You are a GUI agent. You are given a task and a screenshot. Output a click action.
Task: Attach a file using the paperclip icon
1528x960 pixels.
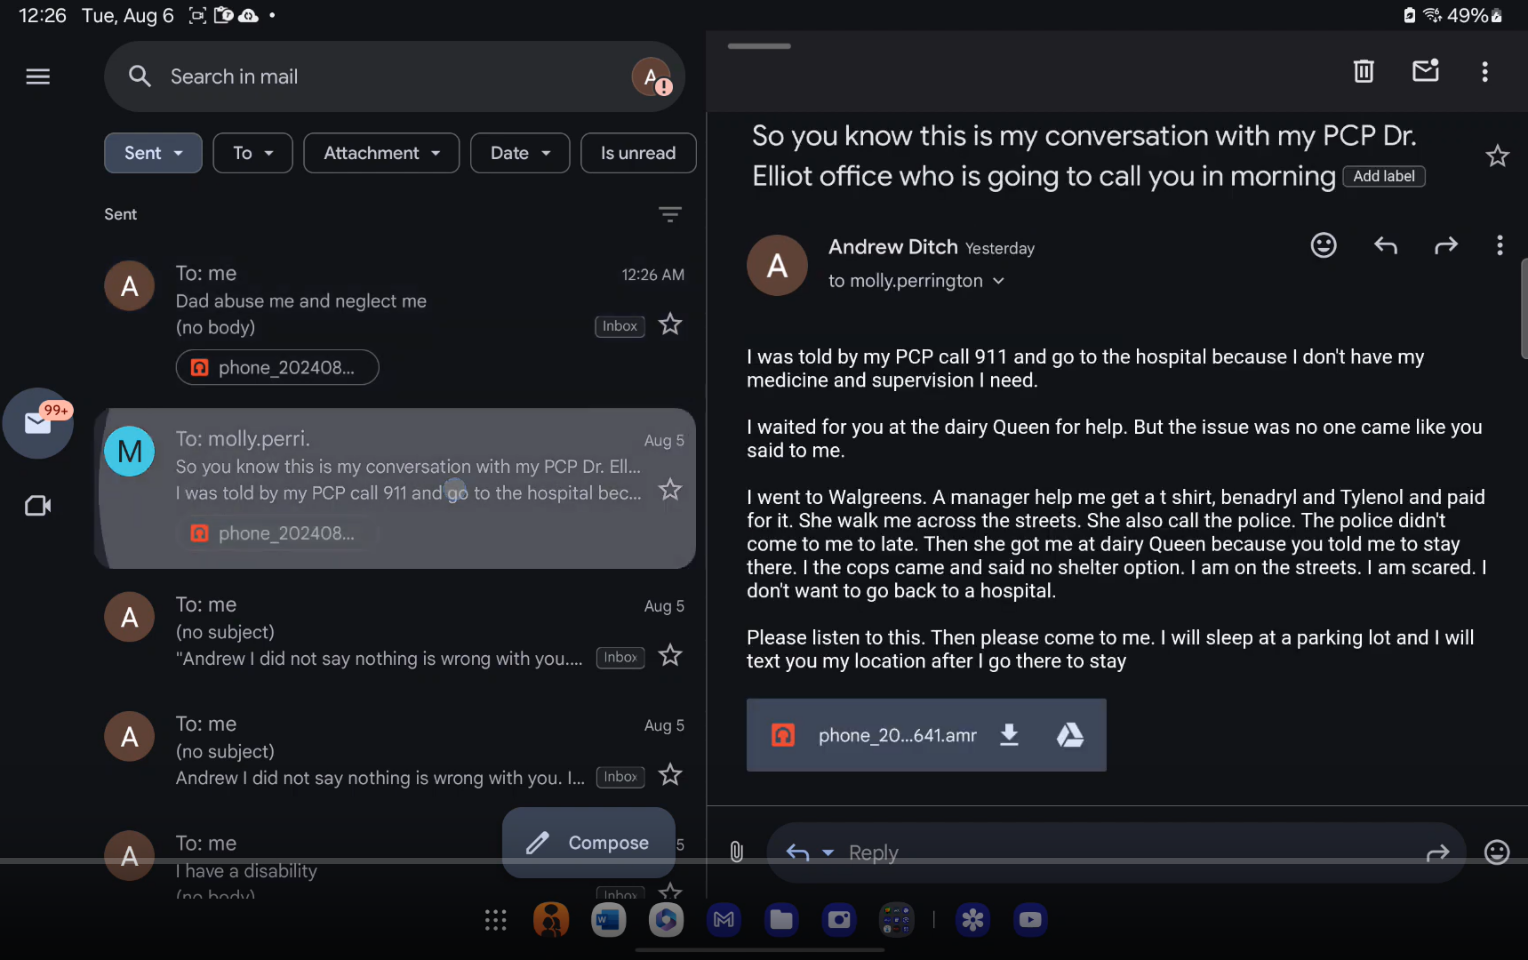pos(736,852)
